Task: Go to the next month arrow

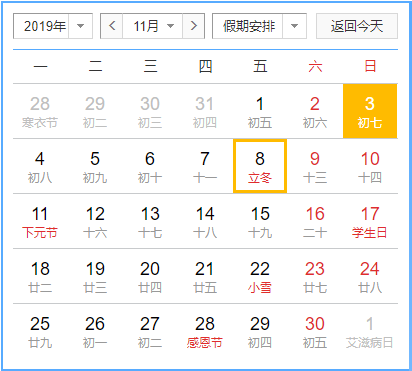Action: [x=193, y=26]
